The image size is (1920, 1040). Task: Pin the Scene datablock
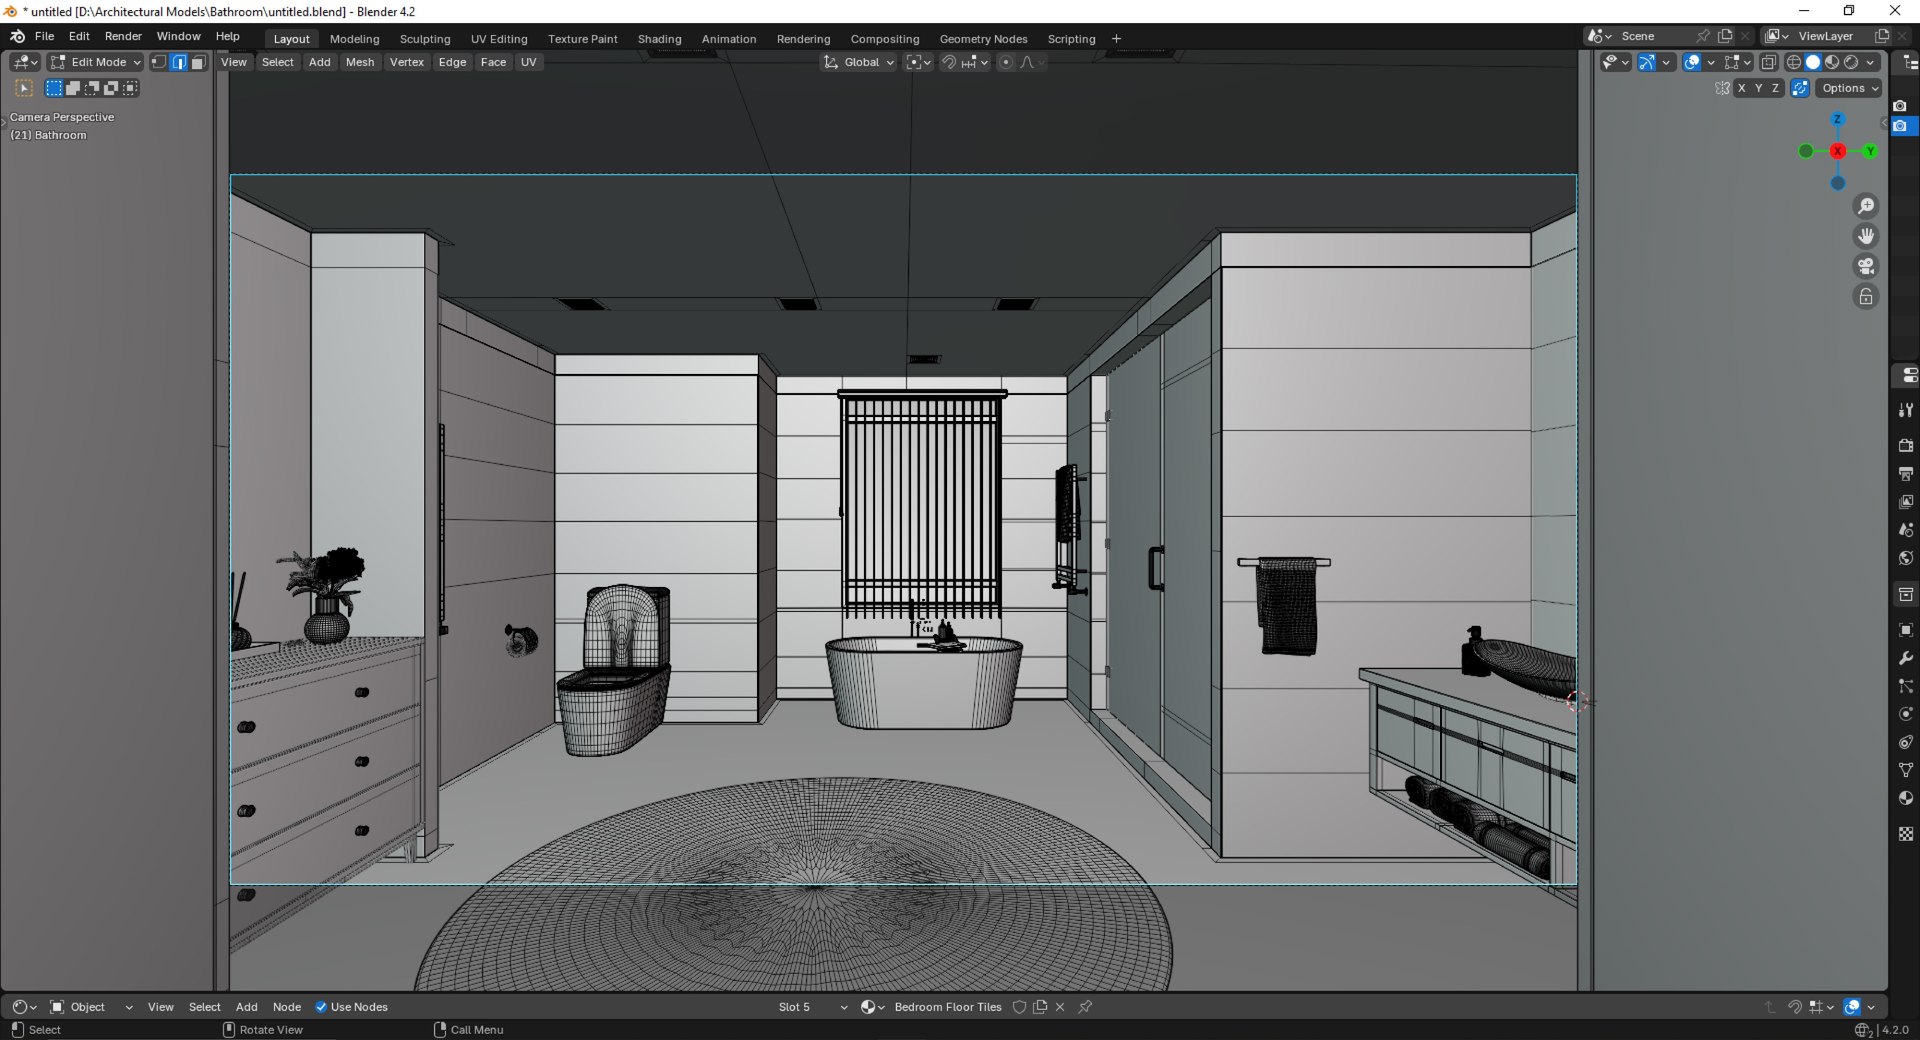1703,36
